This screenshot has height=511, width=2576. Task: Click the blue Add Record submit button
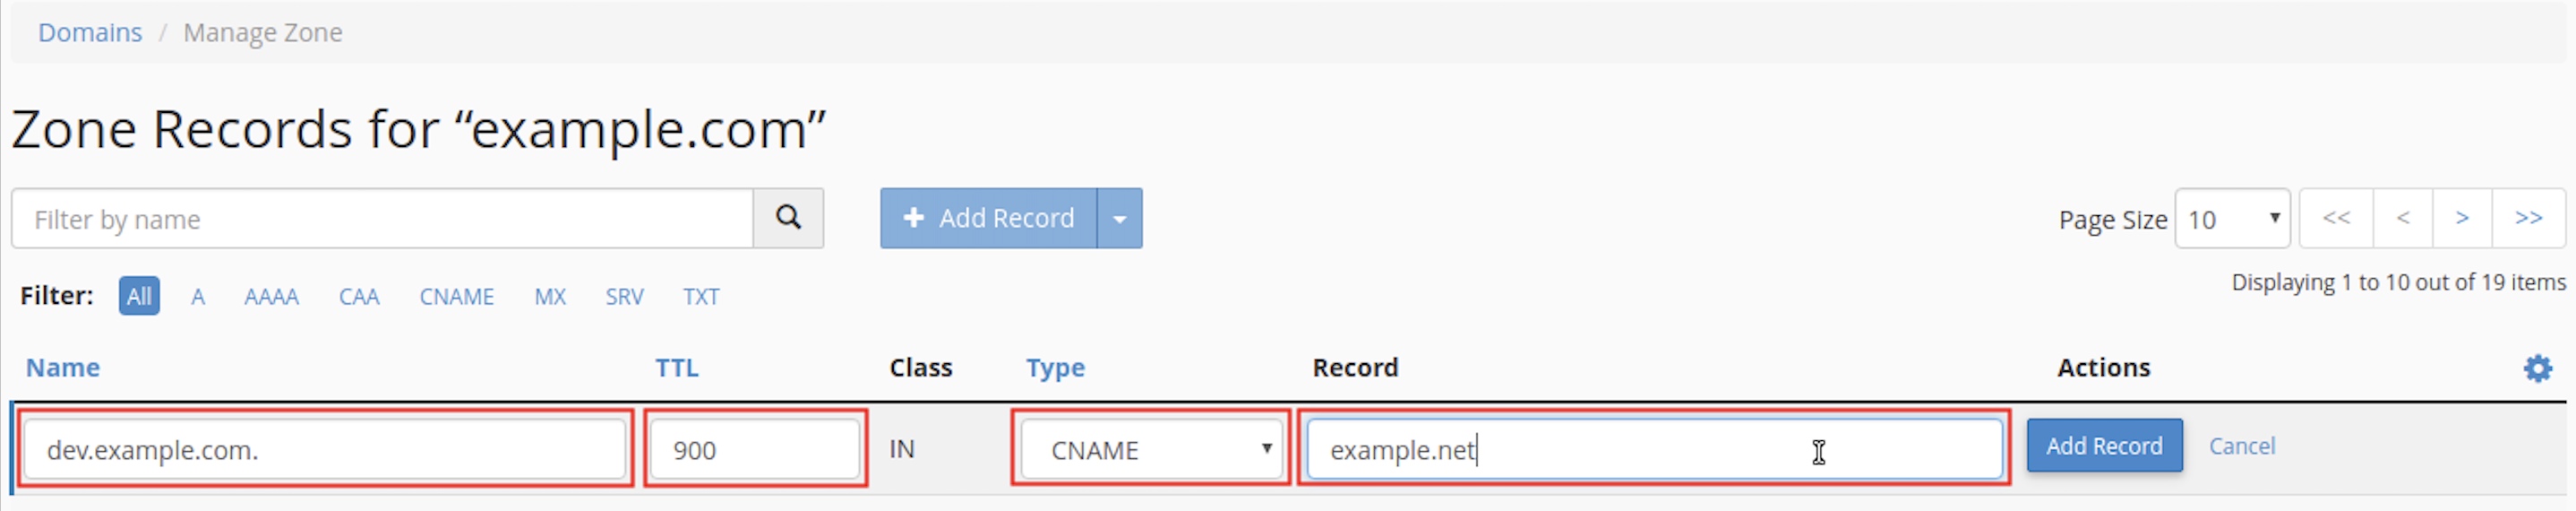pos(2104,446)
